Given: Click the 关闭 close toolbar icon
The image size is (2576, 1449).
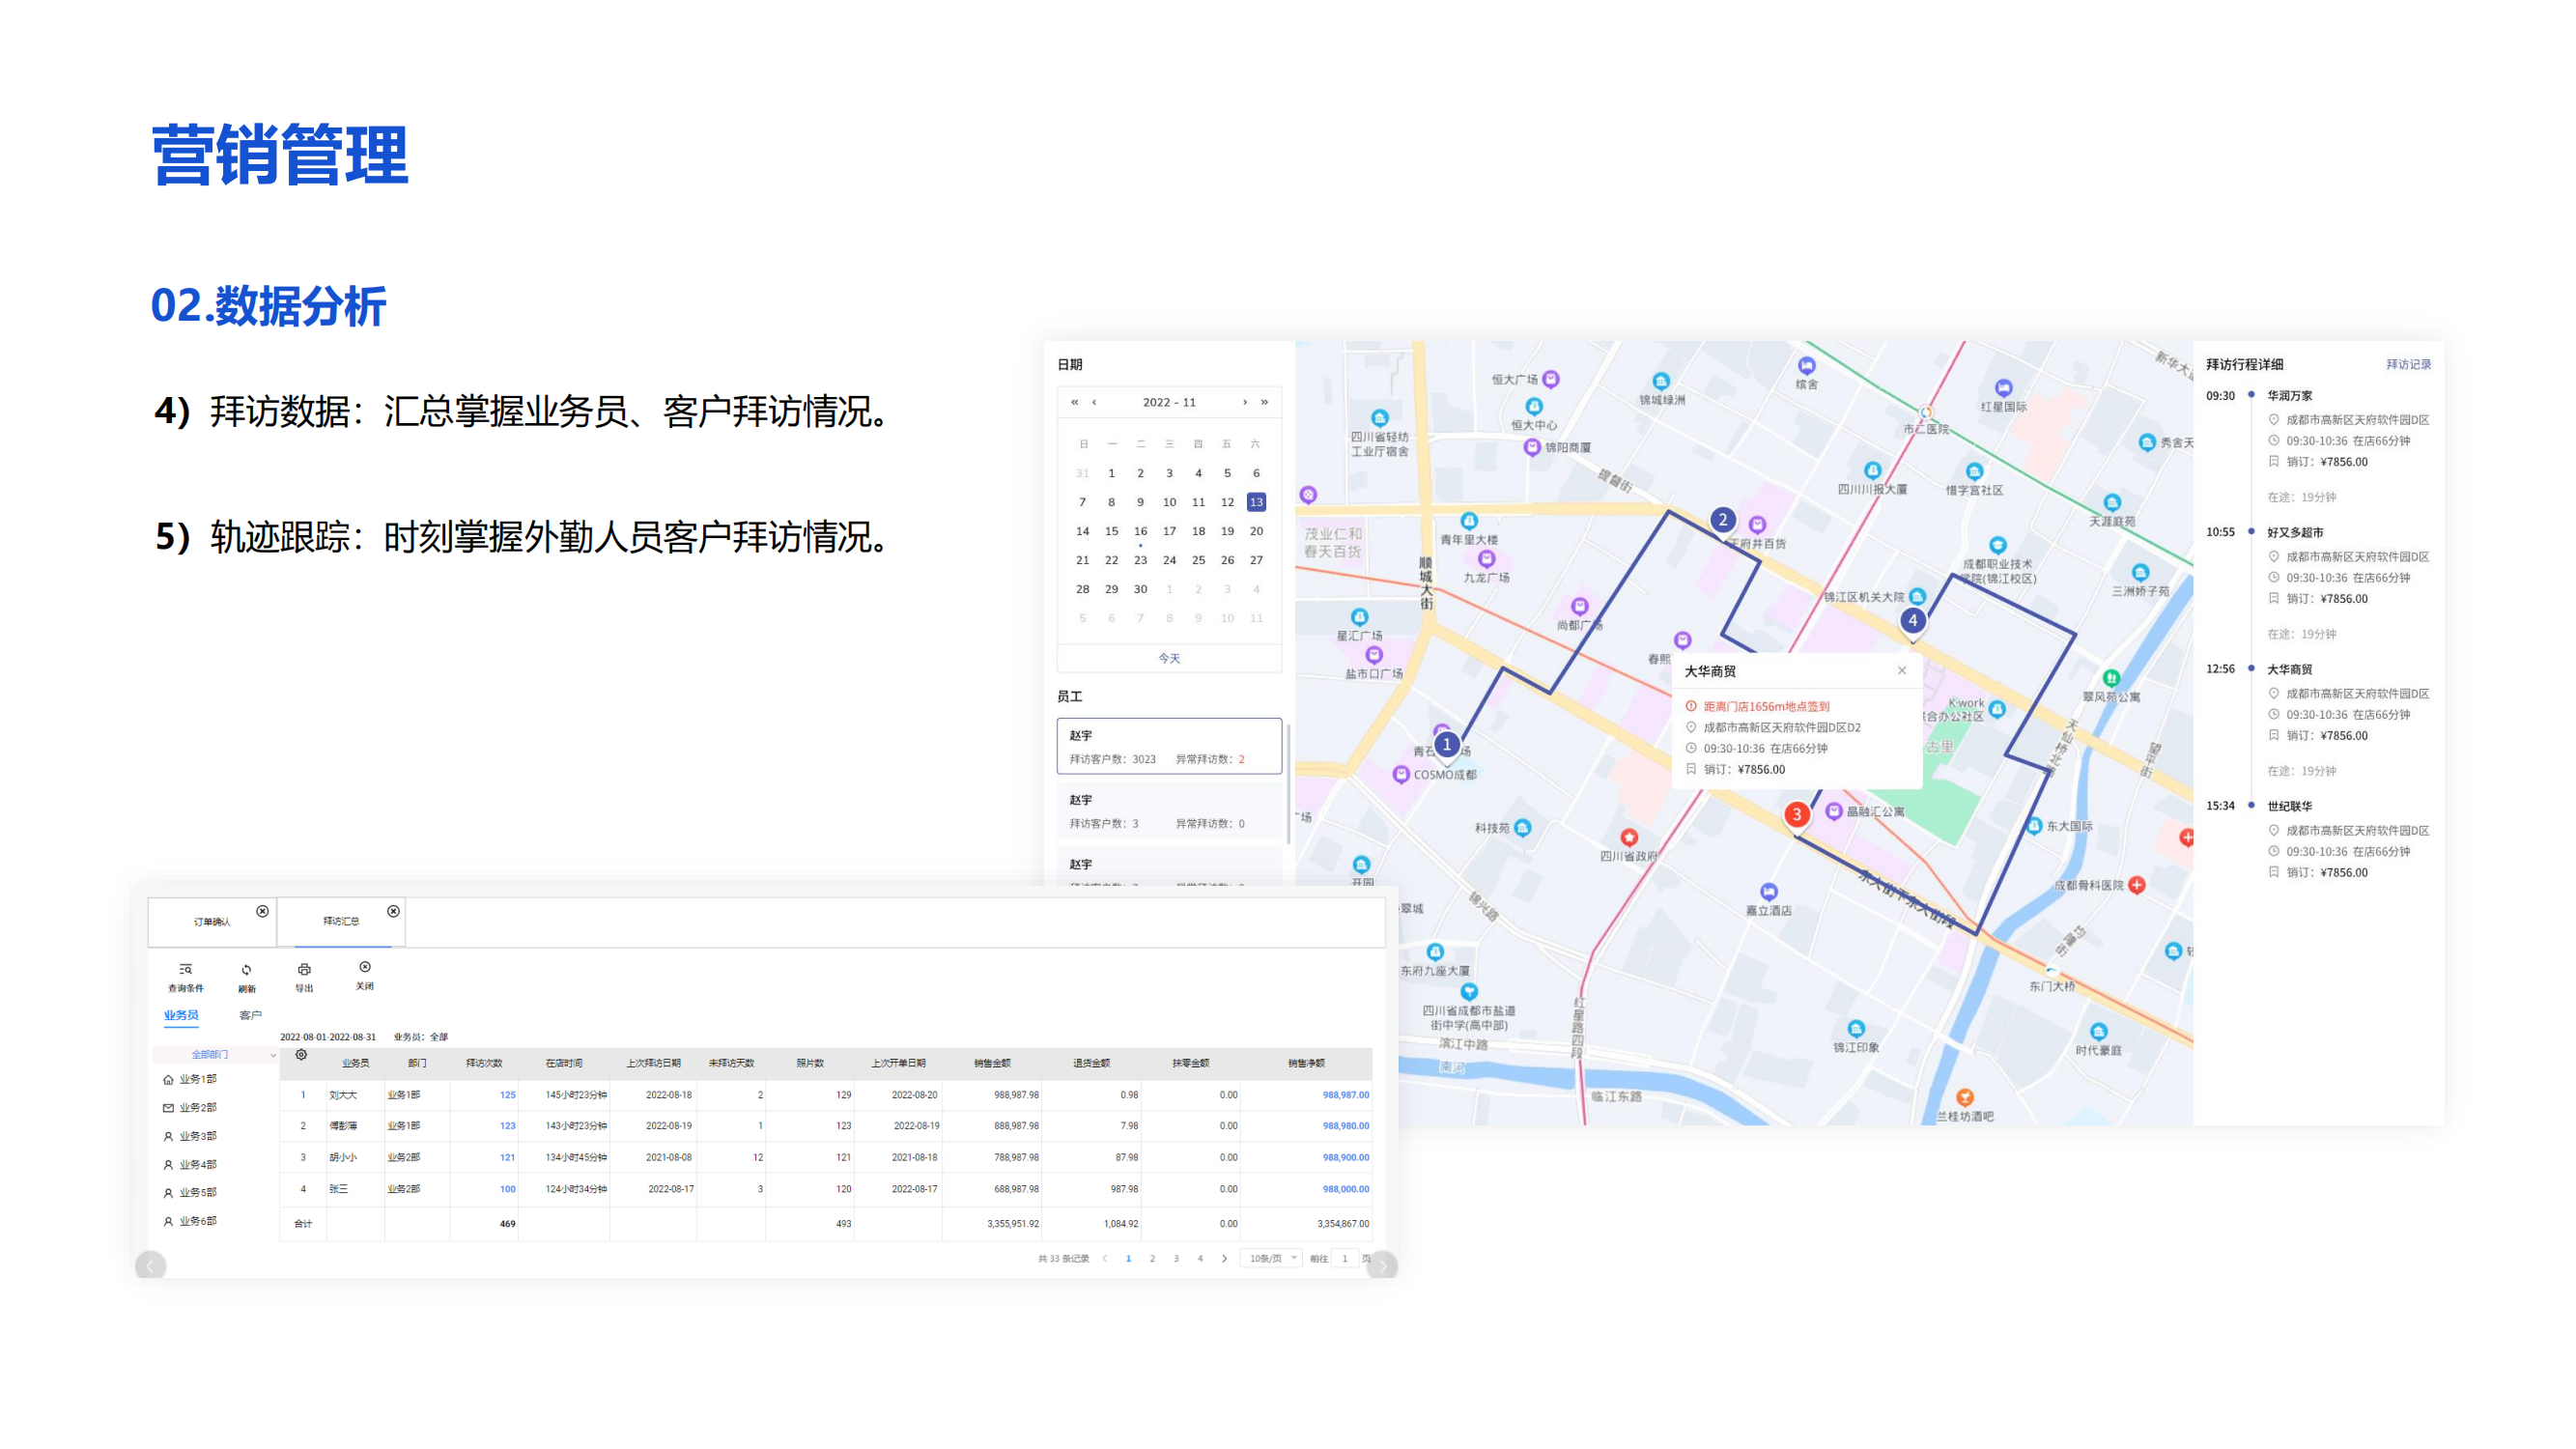Looking at the screenshot, I should [x=365, y=967].
